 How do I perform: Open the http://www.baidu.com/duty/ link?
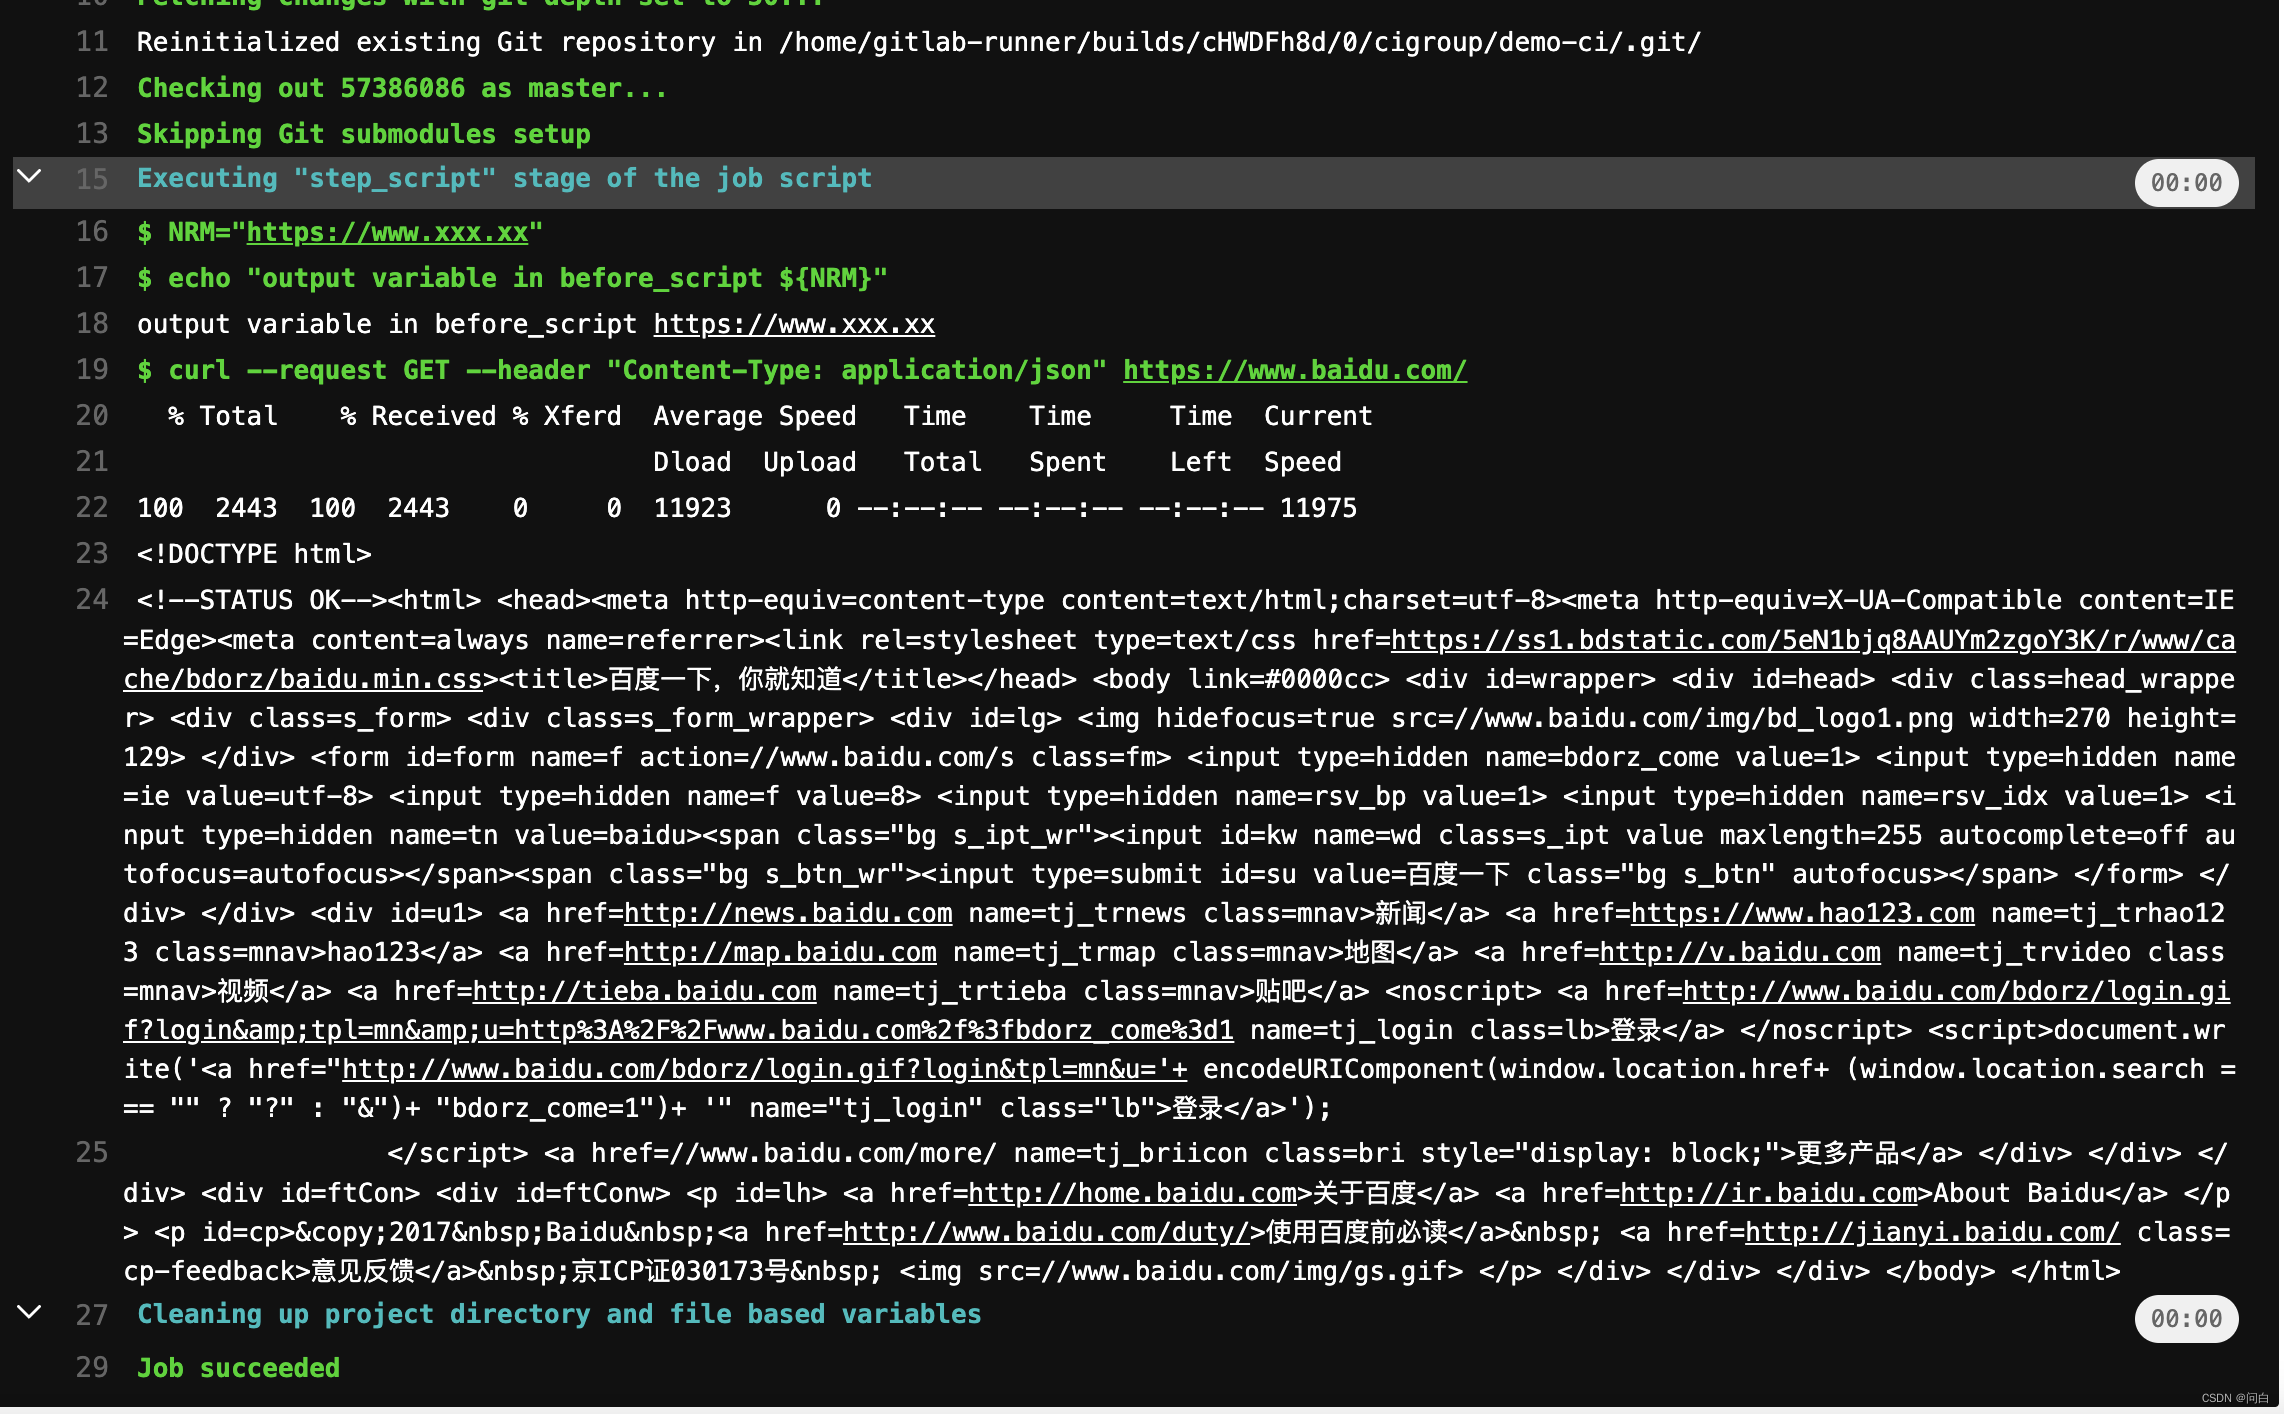[1046, 1233]
